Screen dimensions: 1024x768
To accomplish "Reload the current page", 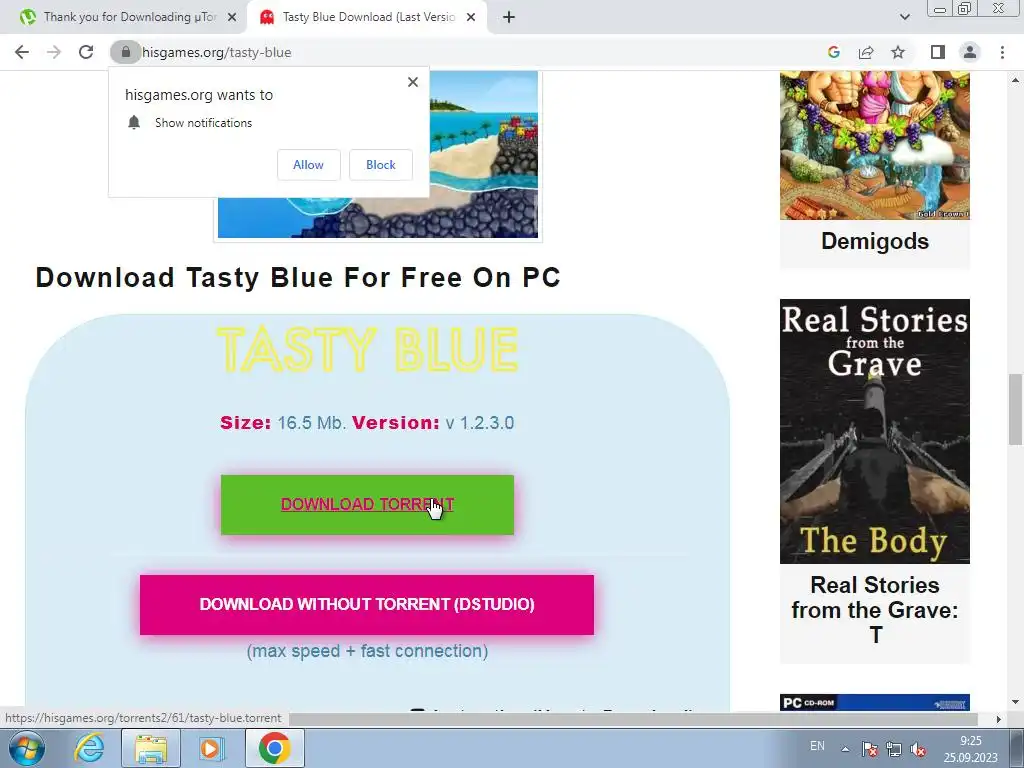I will coord(86,52).
